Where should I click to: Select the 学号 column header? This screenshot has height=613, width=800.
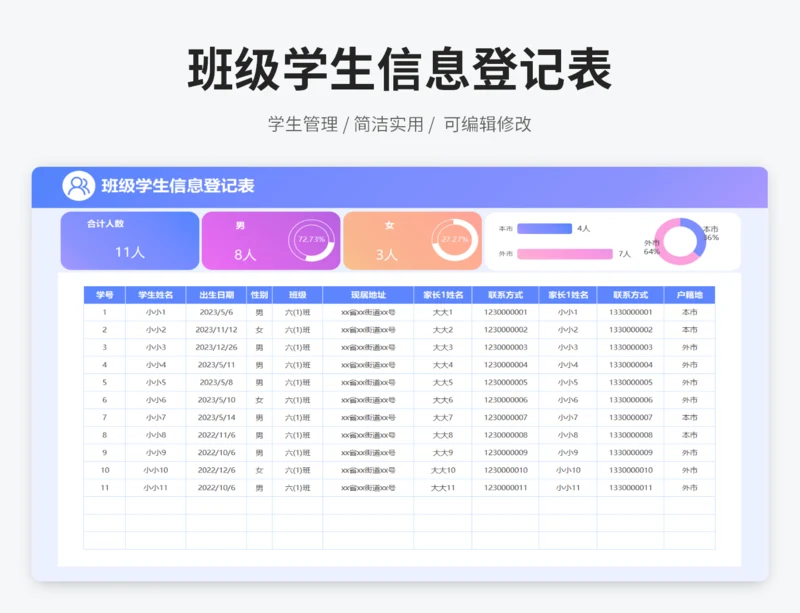[105, 295]
